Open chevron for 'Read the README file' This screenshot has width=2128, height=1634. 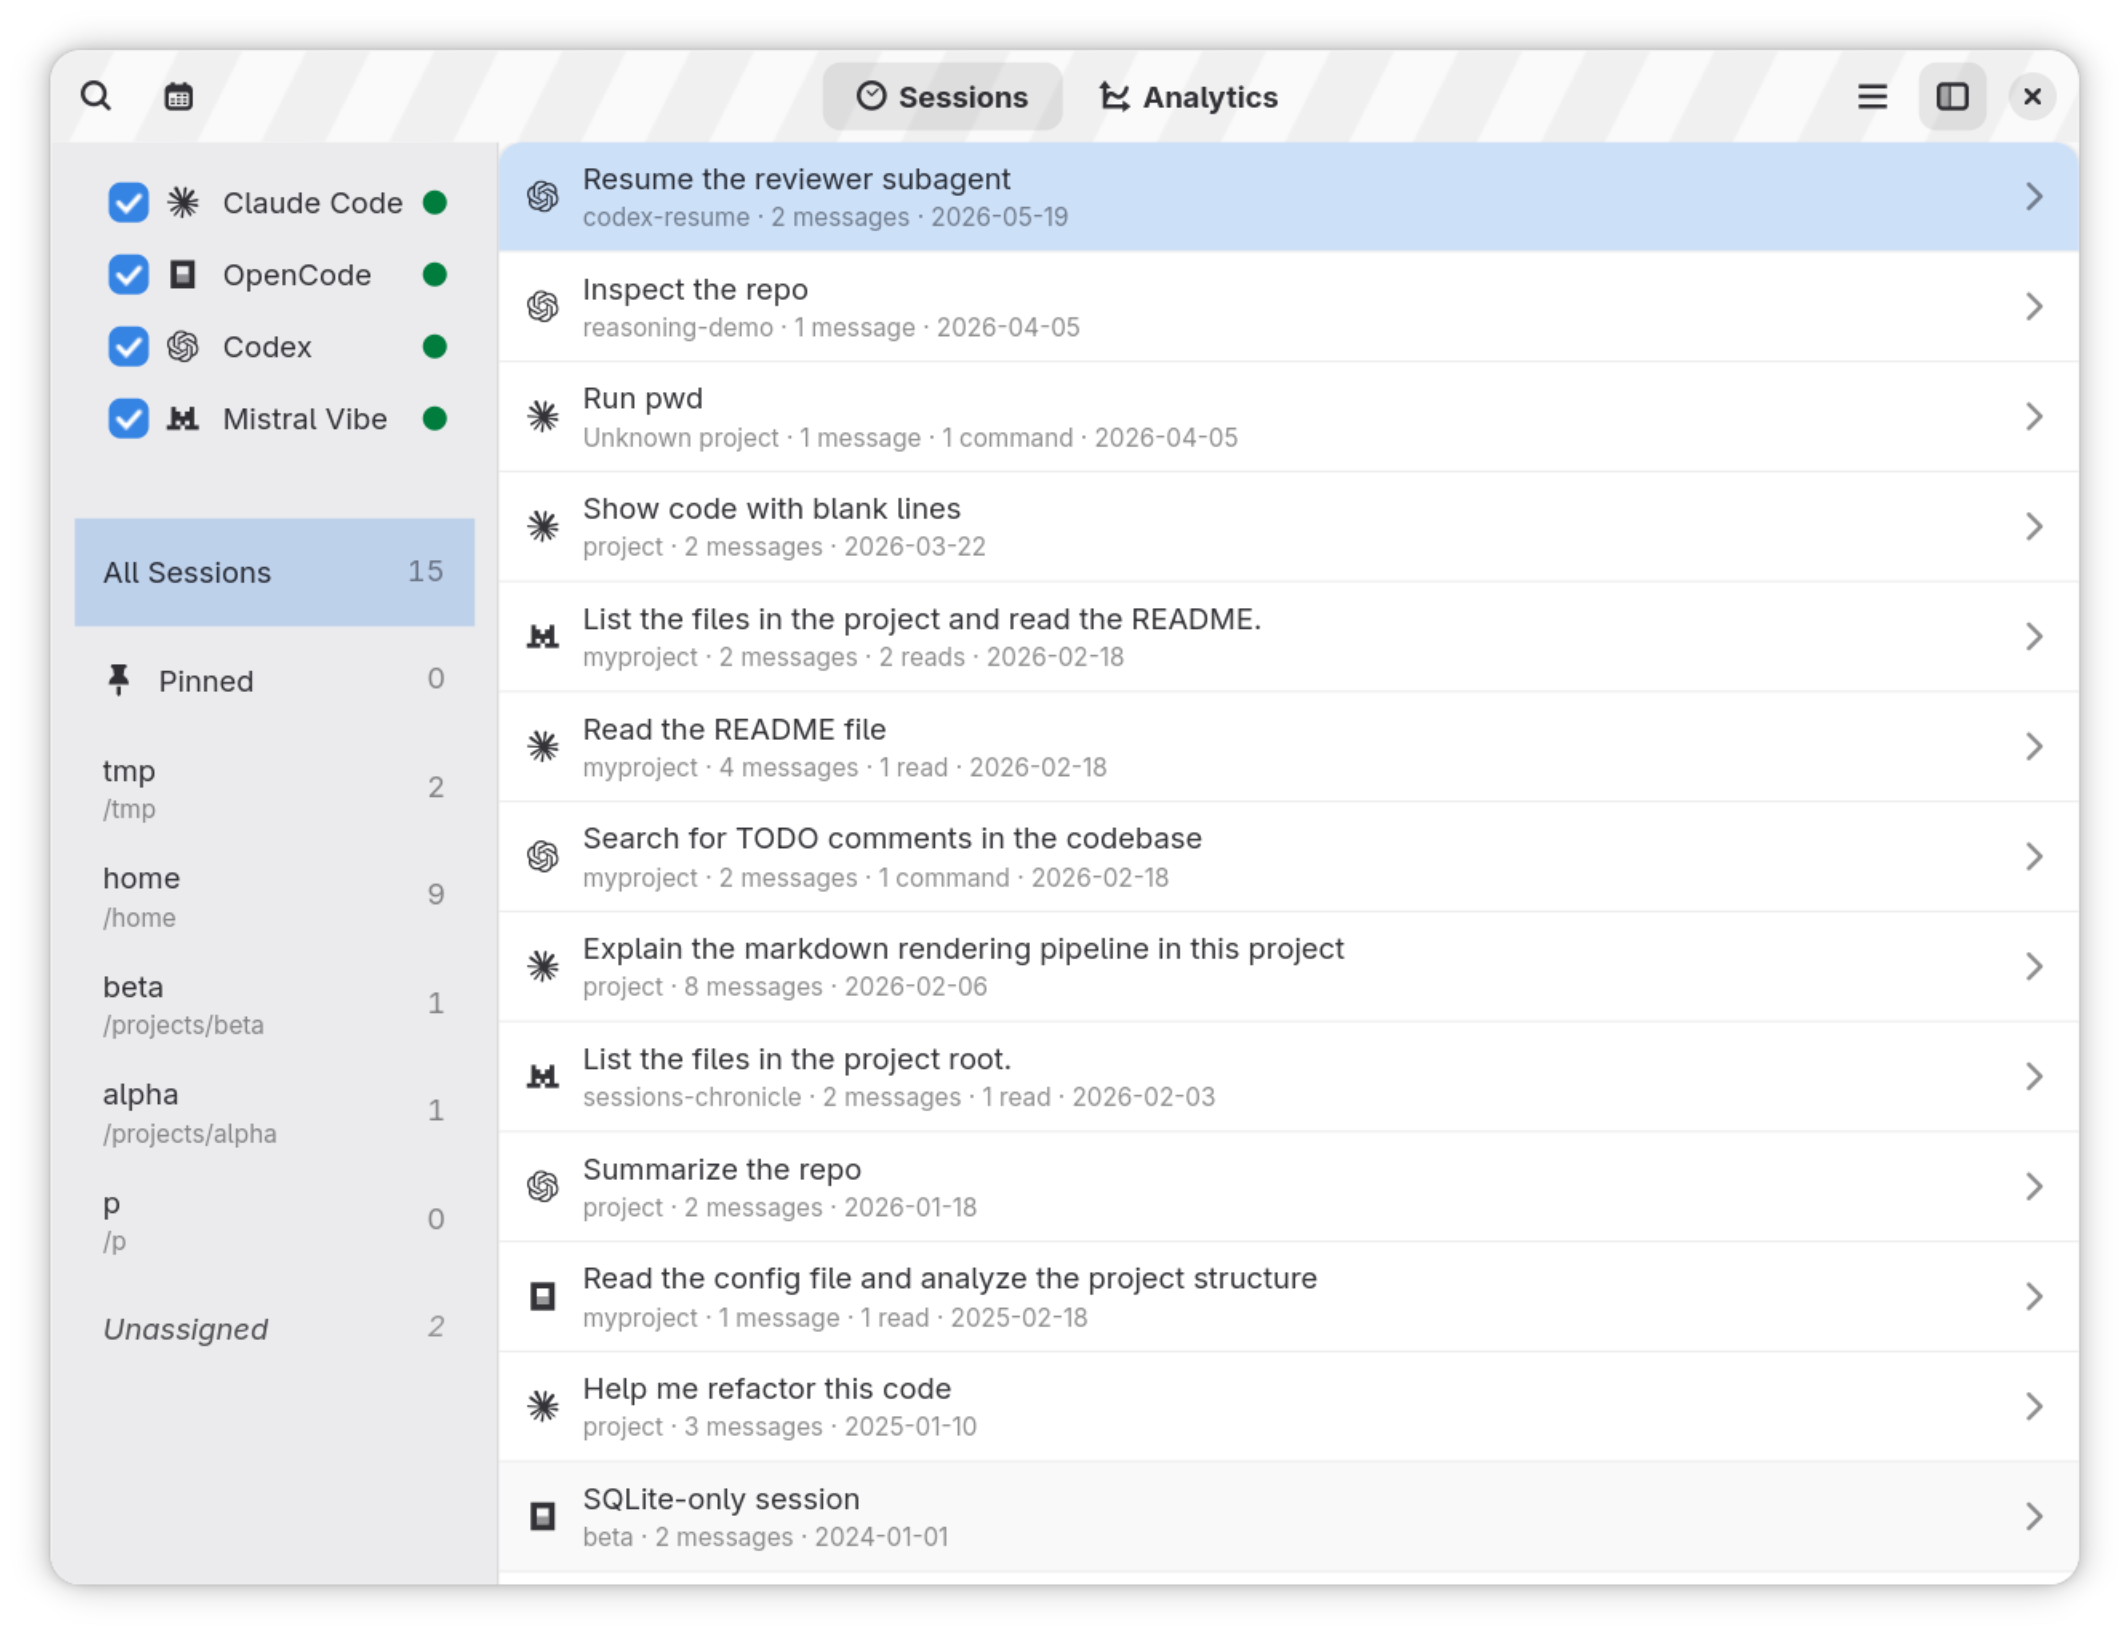pos(2033,747)
